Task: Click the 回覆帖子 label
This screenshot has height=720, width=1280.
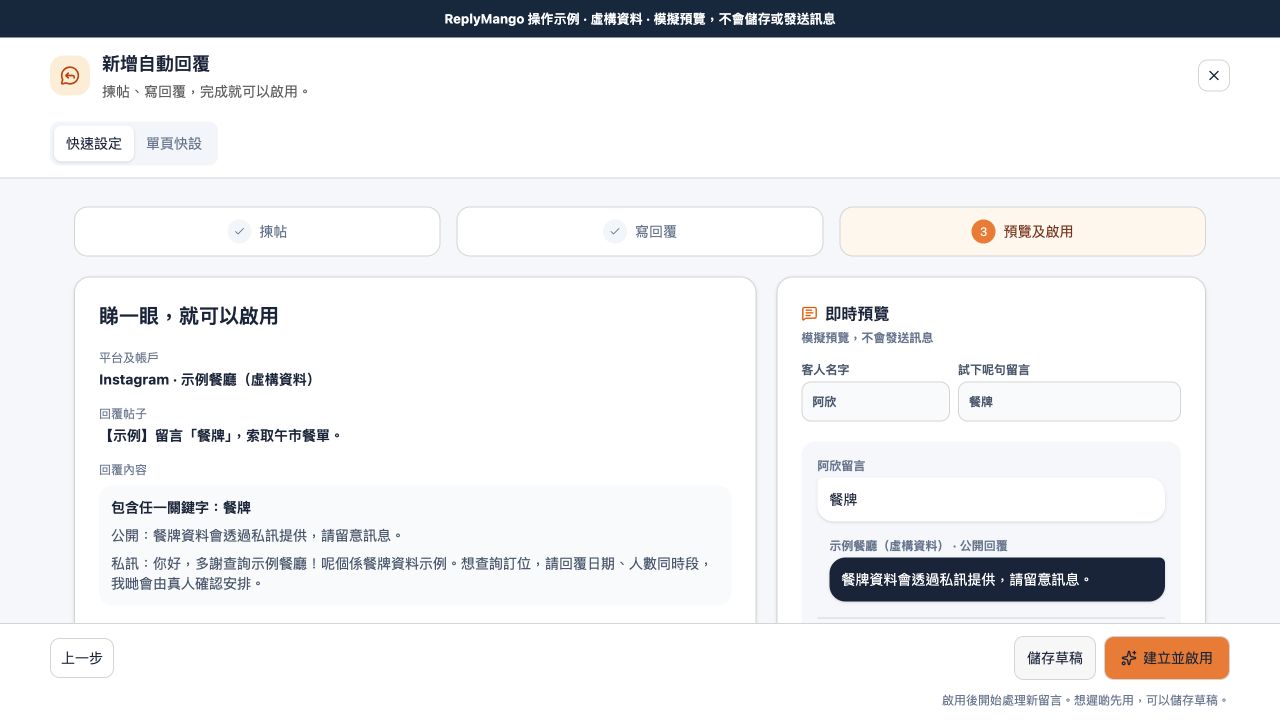Action: 123,414
